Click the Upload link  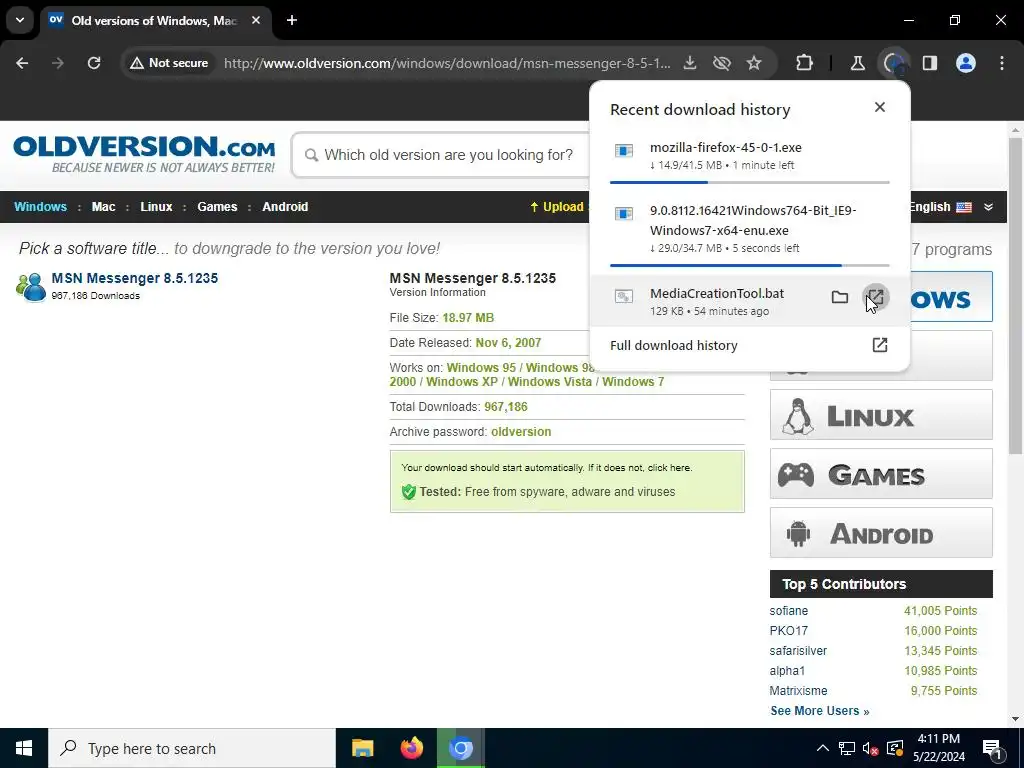[x=557, y=207]
